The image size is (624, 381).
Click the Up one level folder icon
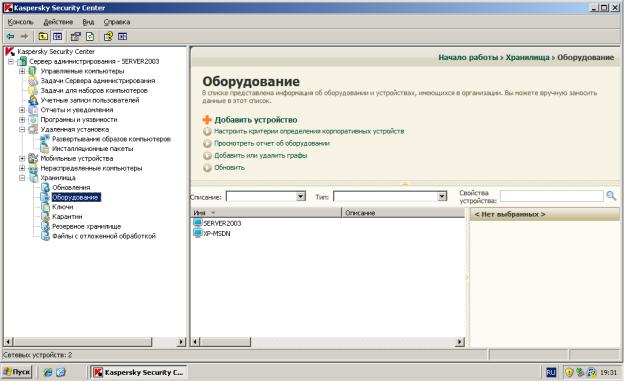[43, 37]
